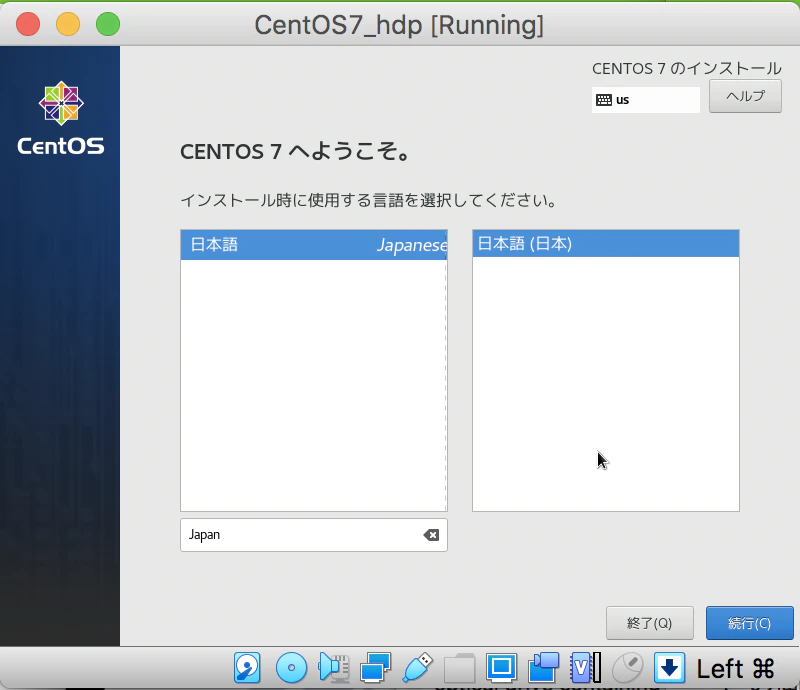
Task: Click the hard disk activity status icon
Action: click(x=247, y=668)
